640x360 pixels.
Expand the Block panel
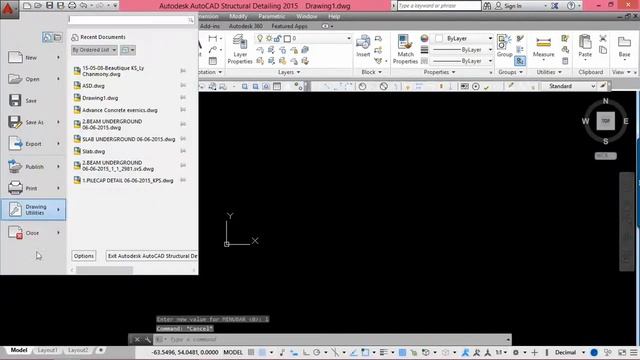(371, 72)
